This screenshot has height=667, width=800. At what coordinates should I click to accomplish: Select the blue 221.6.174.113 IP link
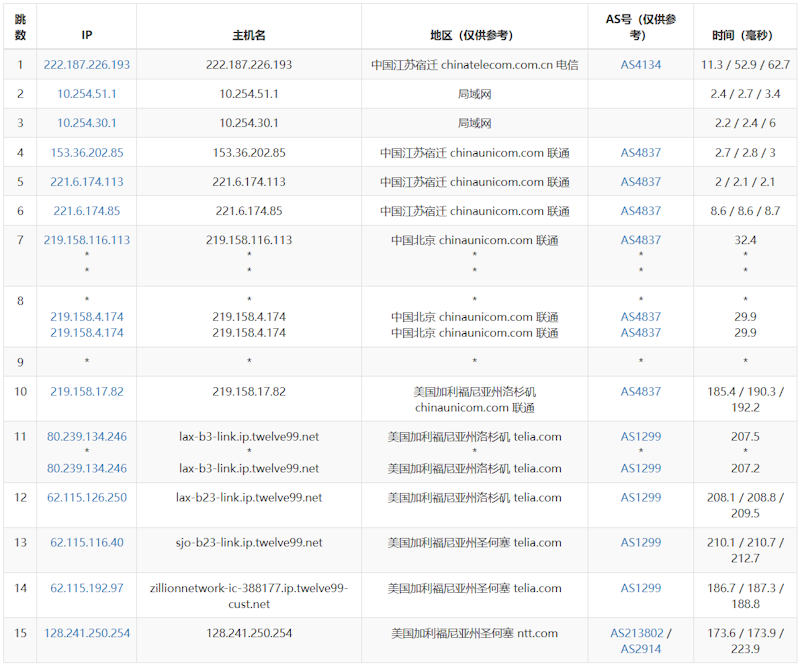click(x=87, y=182)
